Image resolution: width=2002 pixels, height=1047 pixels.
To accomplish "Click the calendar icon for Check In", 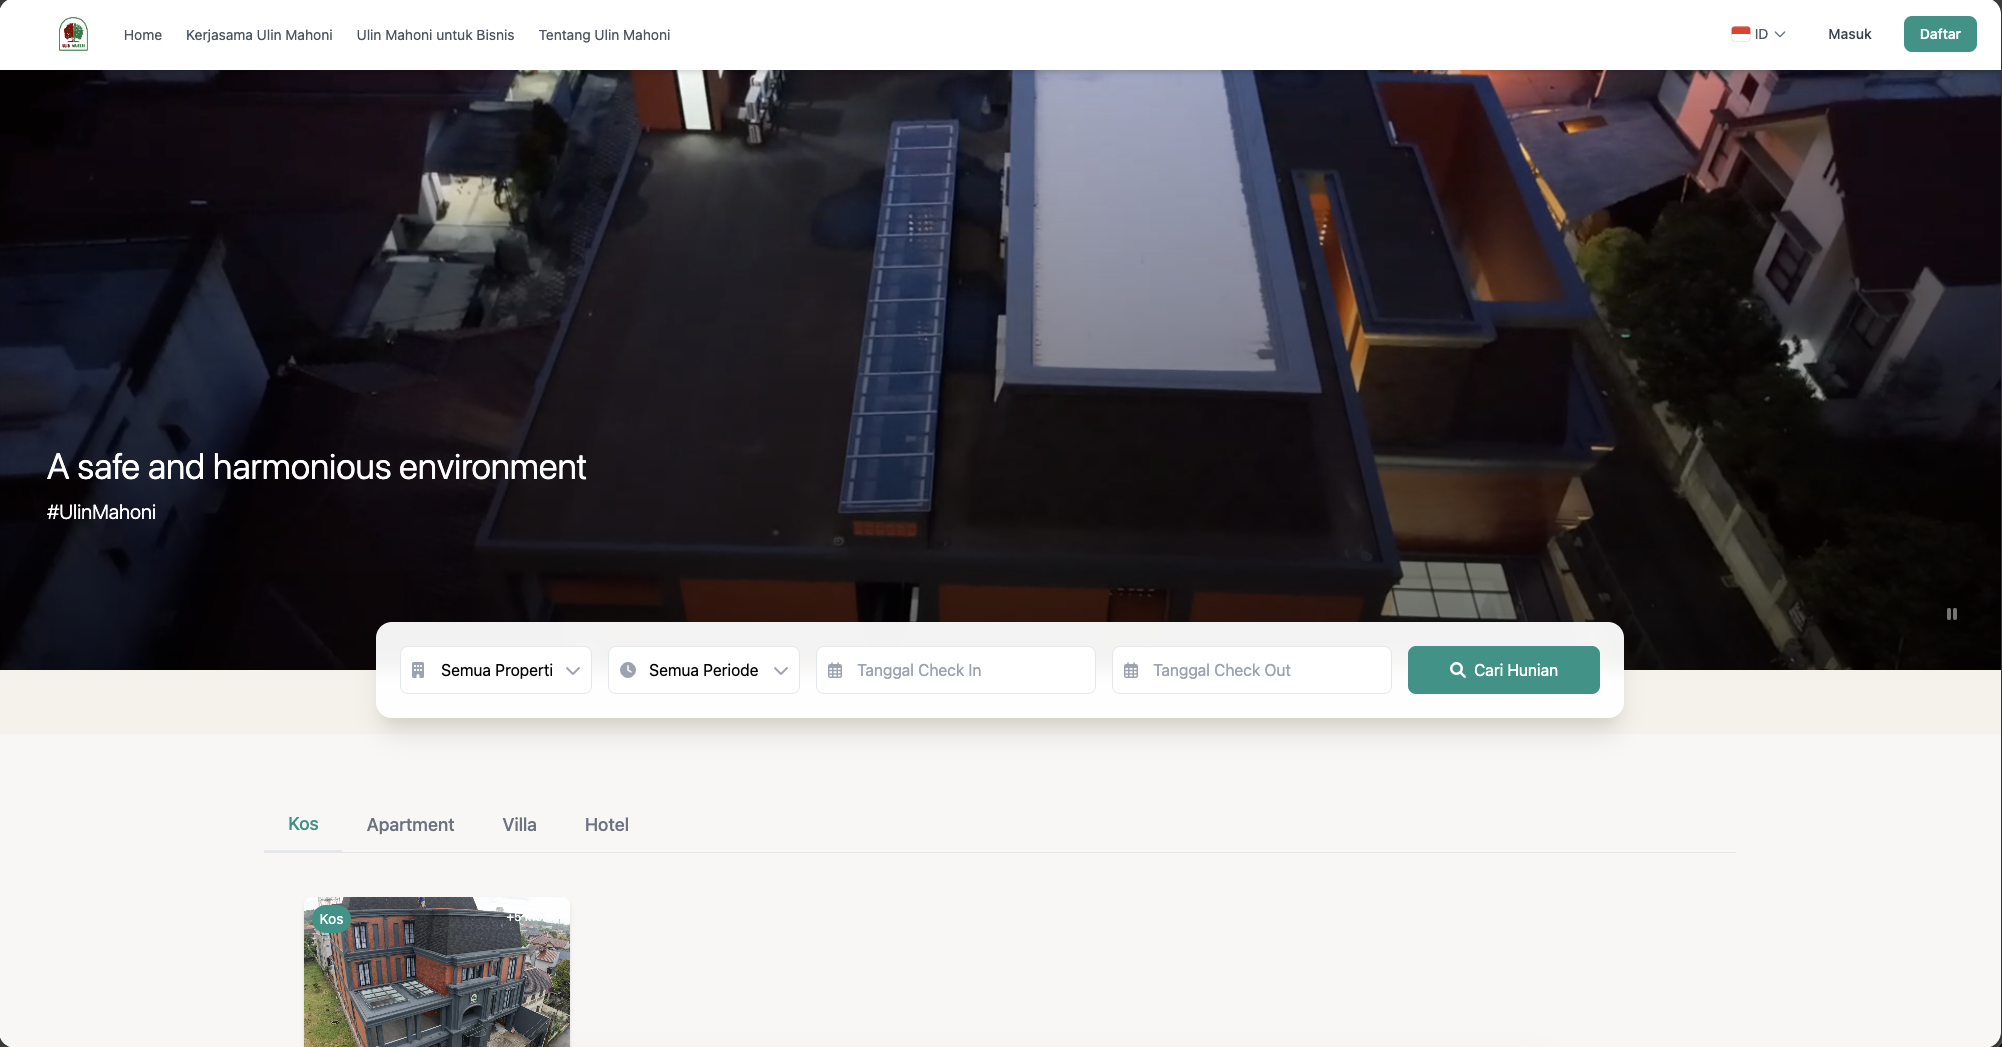I will point(835,671).
